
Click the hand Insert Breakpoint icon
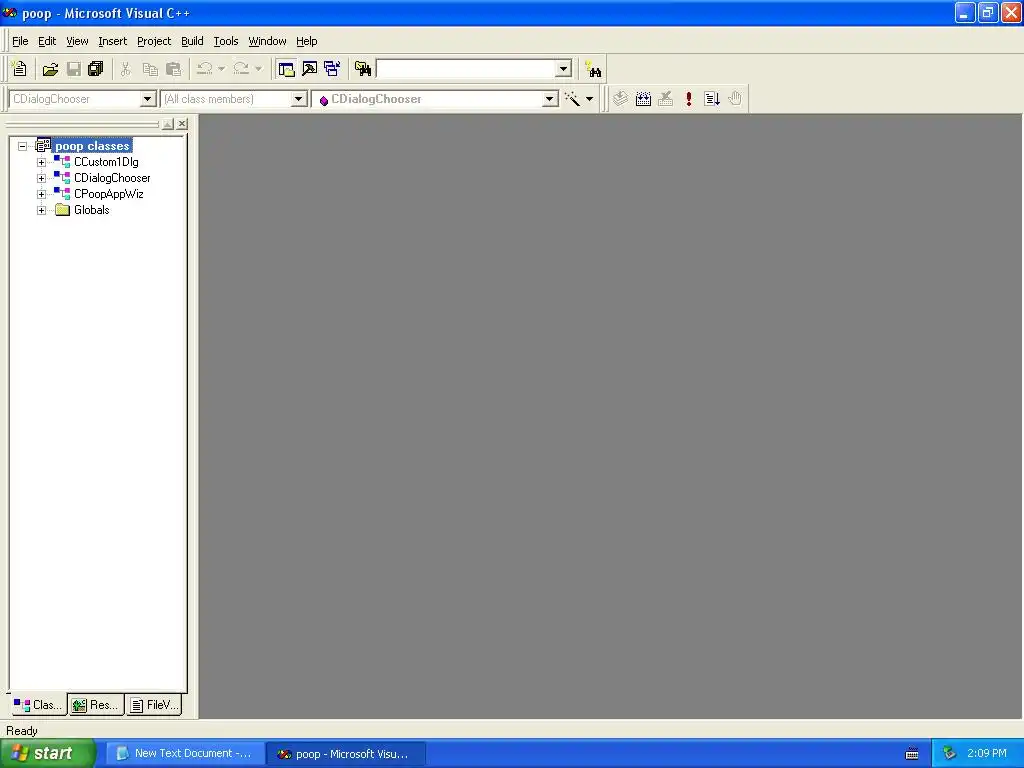735,99
